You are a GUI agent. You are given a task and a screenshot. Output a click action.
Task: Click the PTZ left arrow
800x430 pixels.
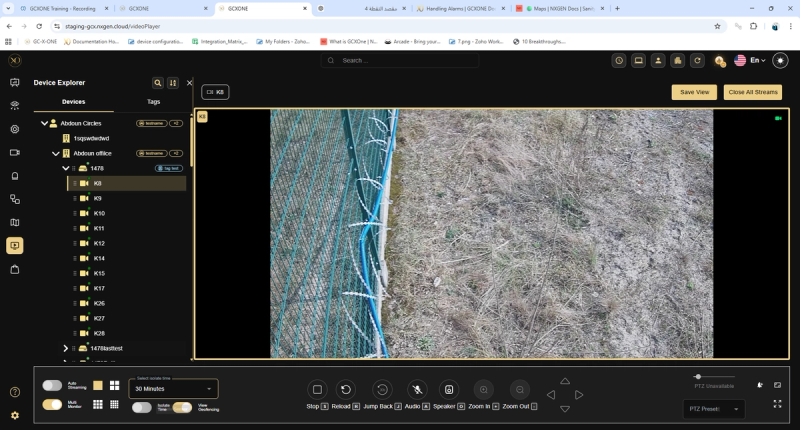click(x=551, y=395)
